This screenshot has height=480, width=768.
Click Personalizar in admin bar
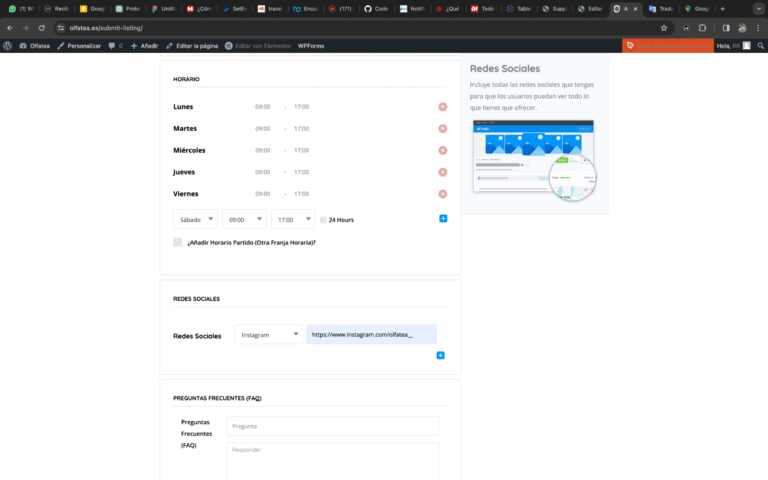point(79,46)
